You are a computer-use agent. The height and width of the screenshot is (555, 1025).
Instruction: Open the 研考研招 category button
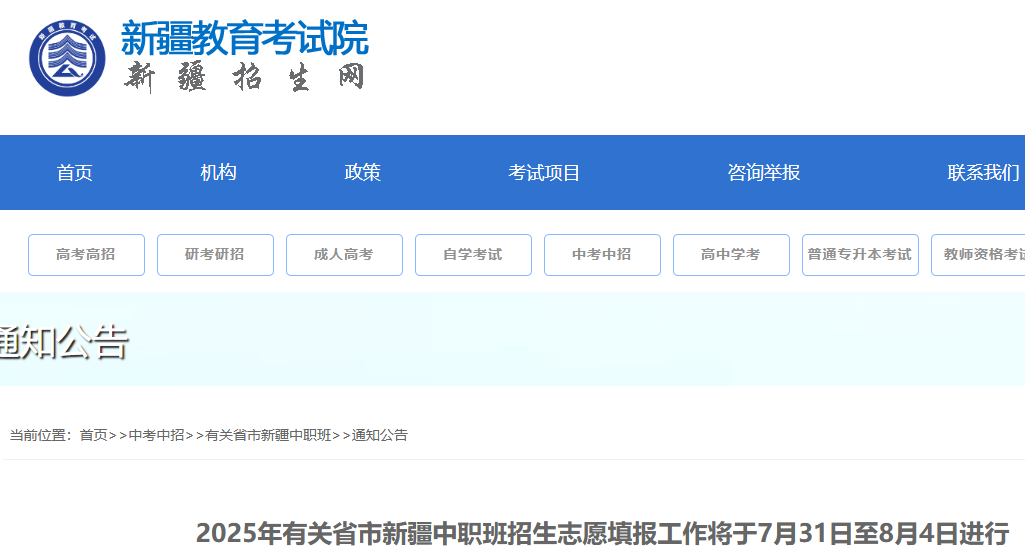[215, 255]
